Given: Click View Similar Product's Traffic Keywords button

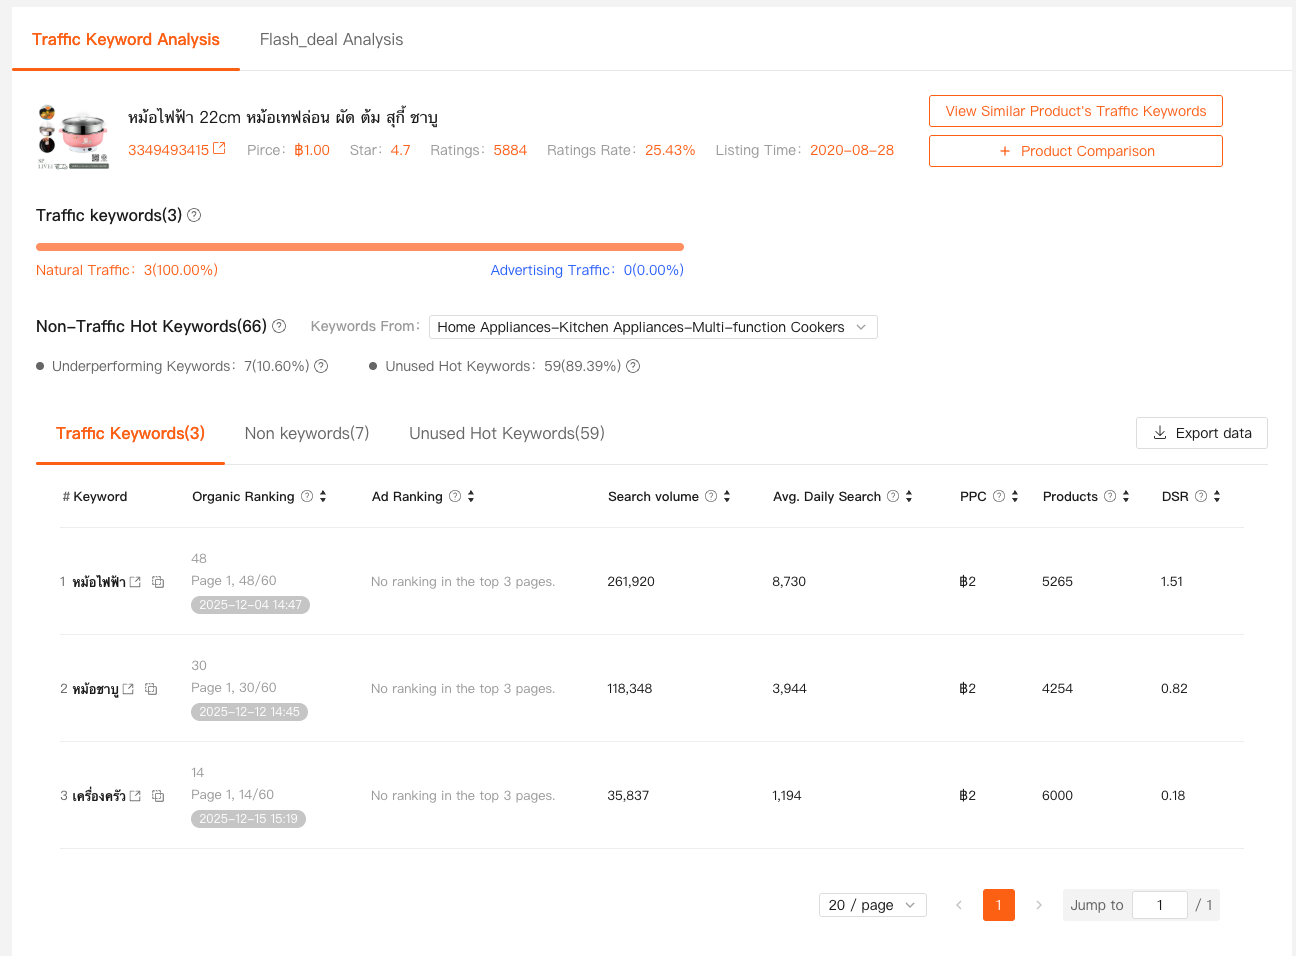Looking at the screenshot, I should [1075, 111].
